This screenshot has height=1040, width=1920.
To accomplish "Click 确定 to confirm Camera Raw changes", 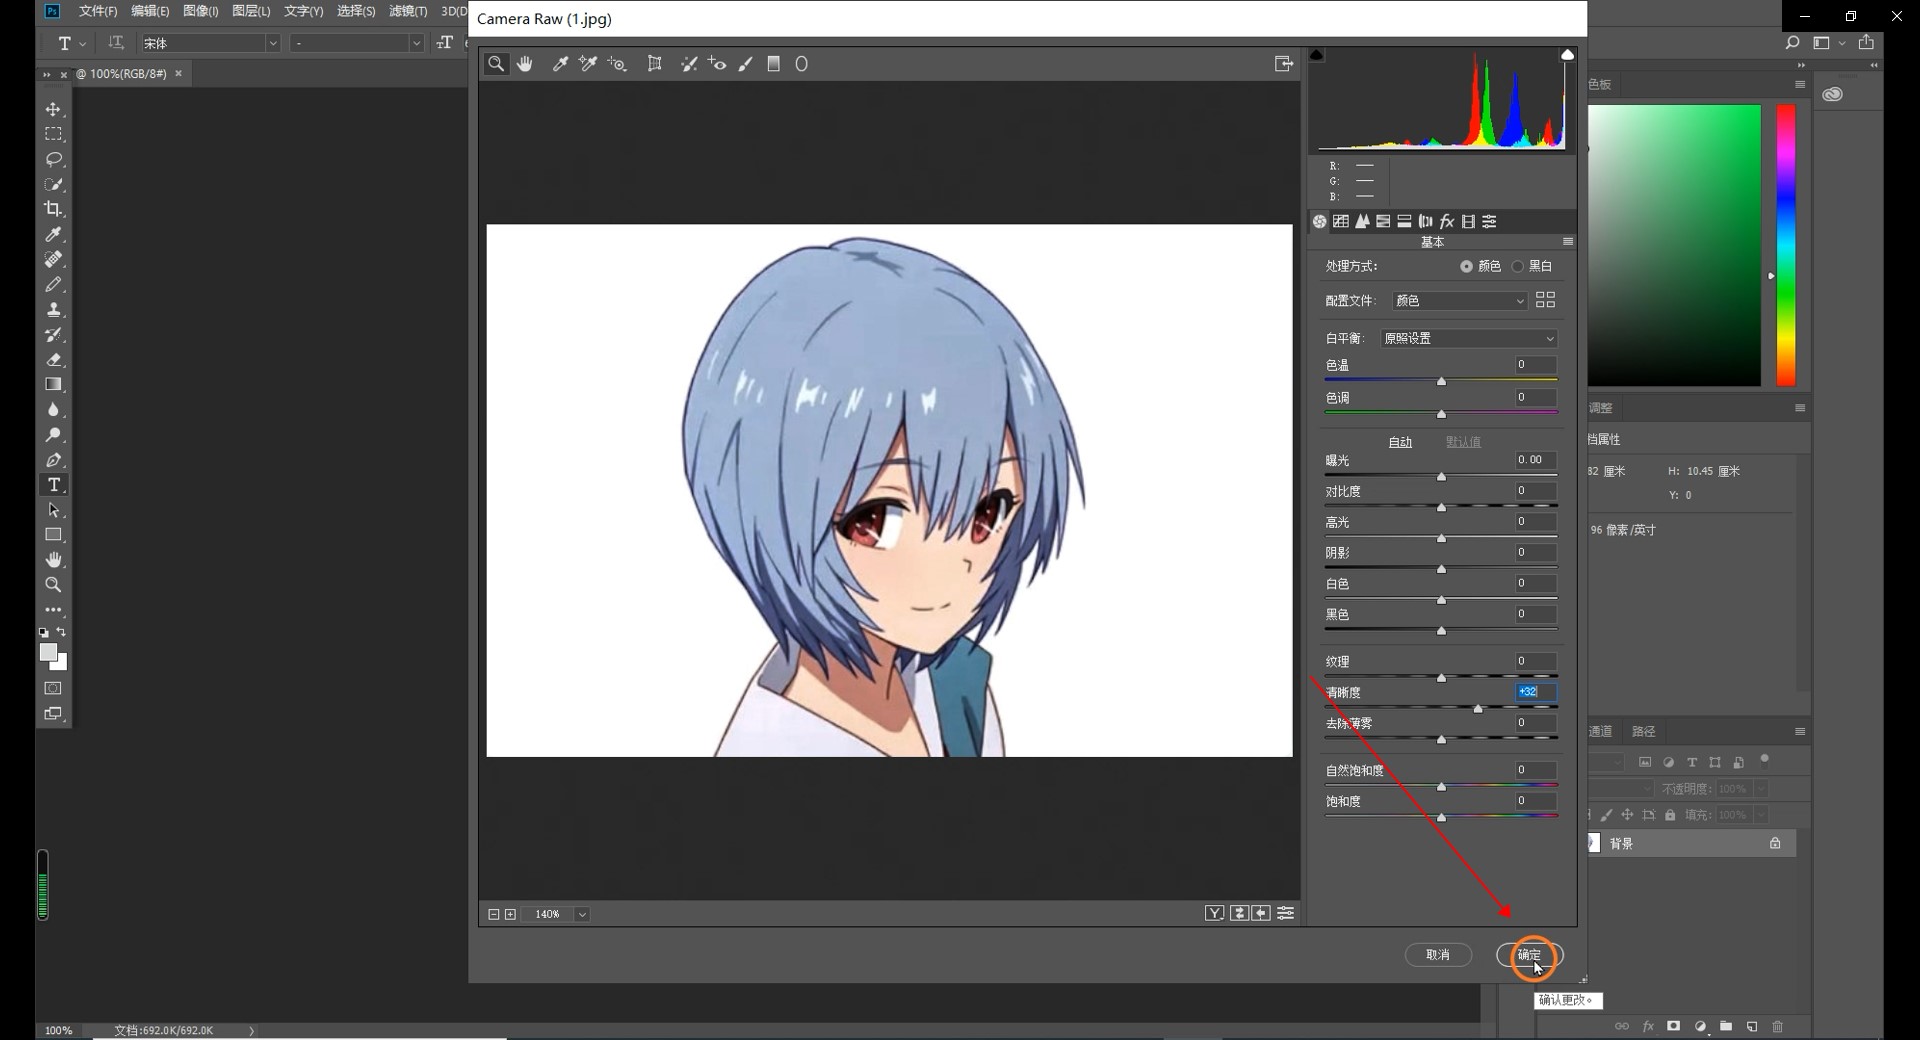I will click(1529, 955).
